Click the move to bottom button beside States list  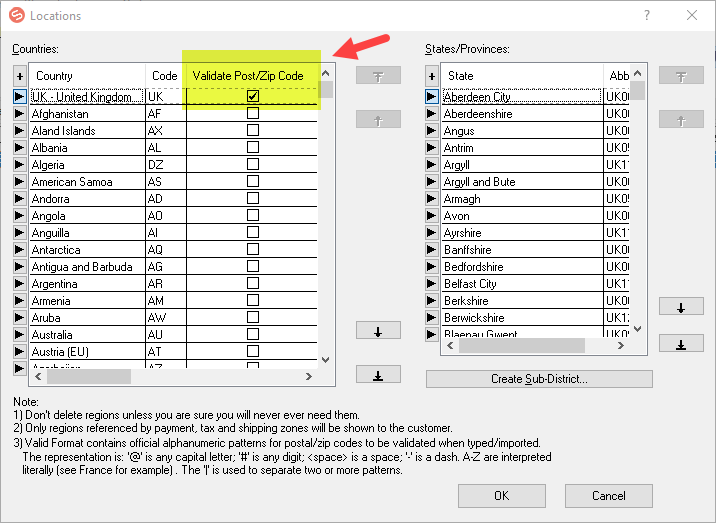(681, 344)
